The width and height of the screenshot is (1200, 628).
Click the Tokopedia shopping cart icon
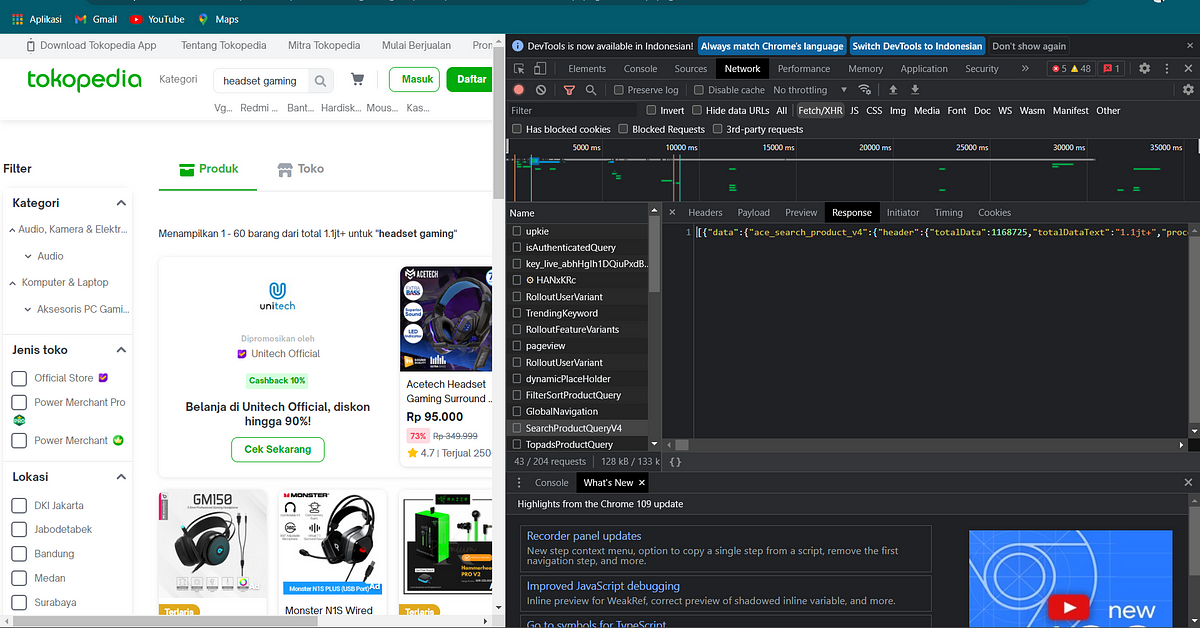tap(357, 79)
